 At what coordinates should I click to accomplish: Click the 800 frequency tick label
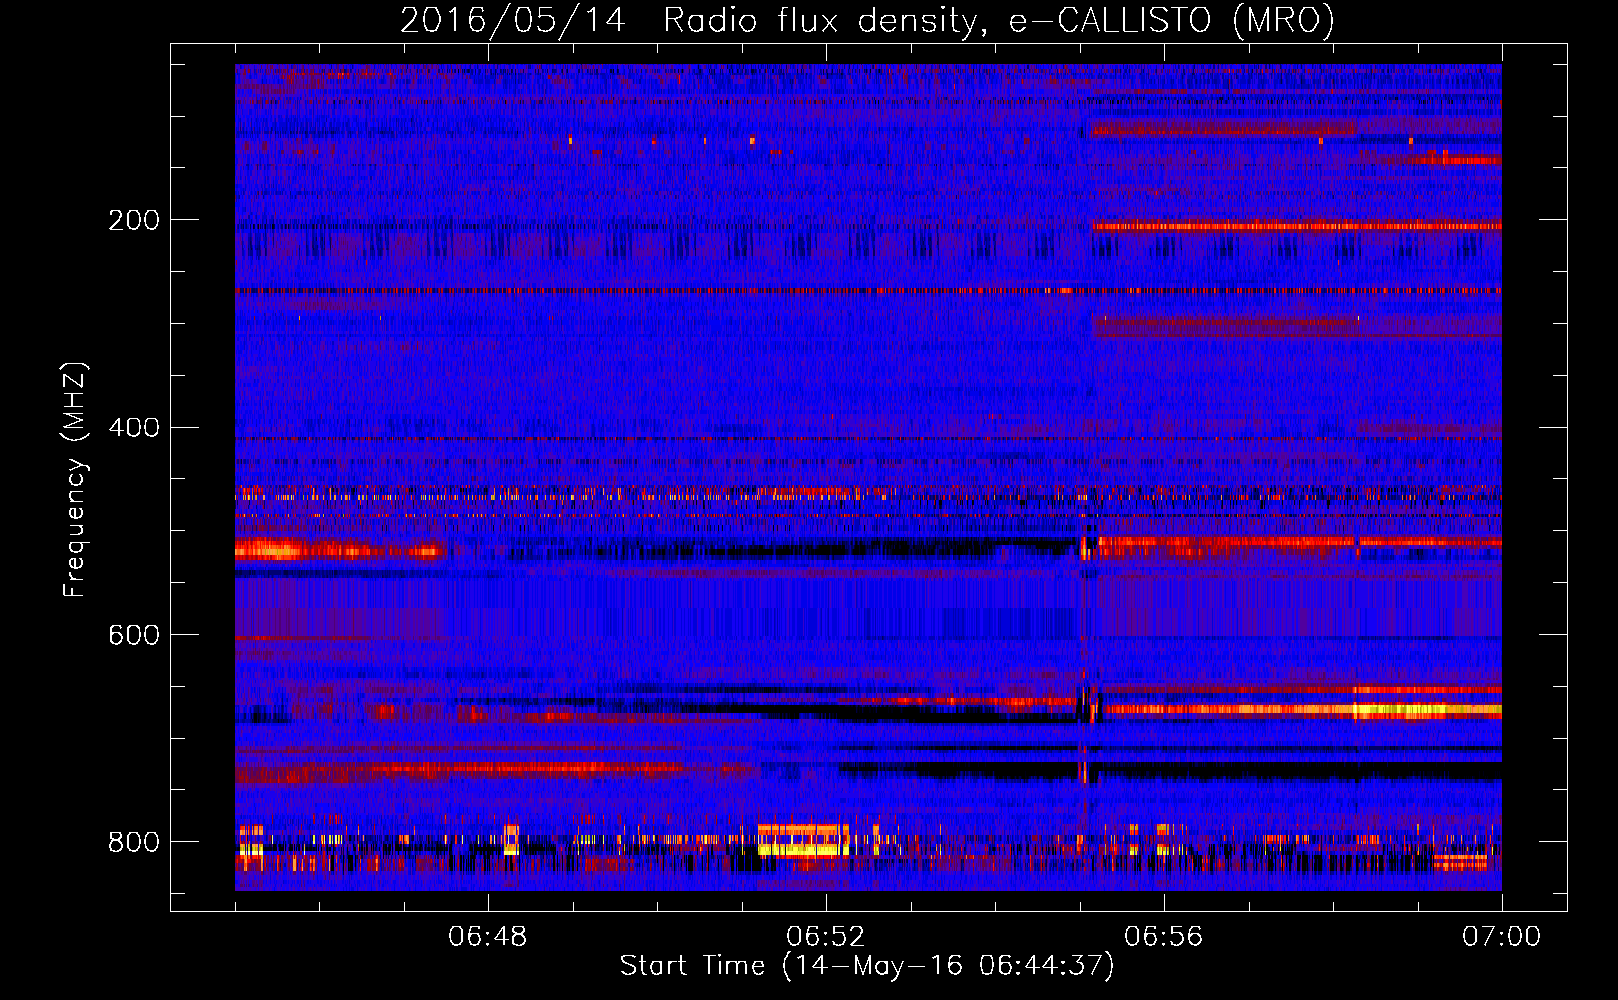(134, 843)
